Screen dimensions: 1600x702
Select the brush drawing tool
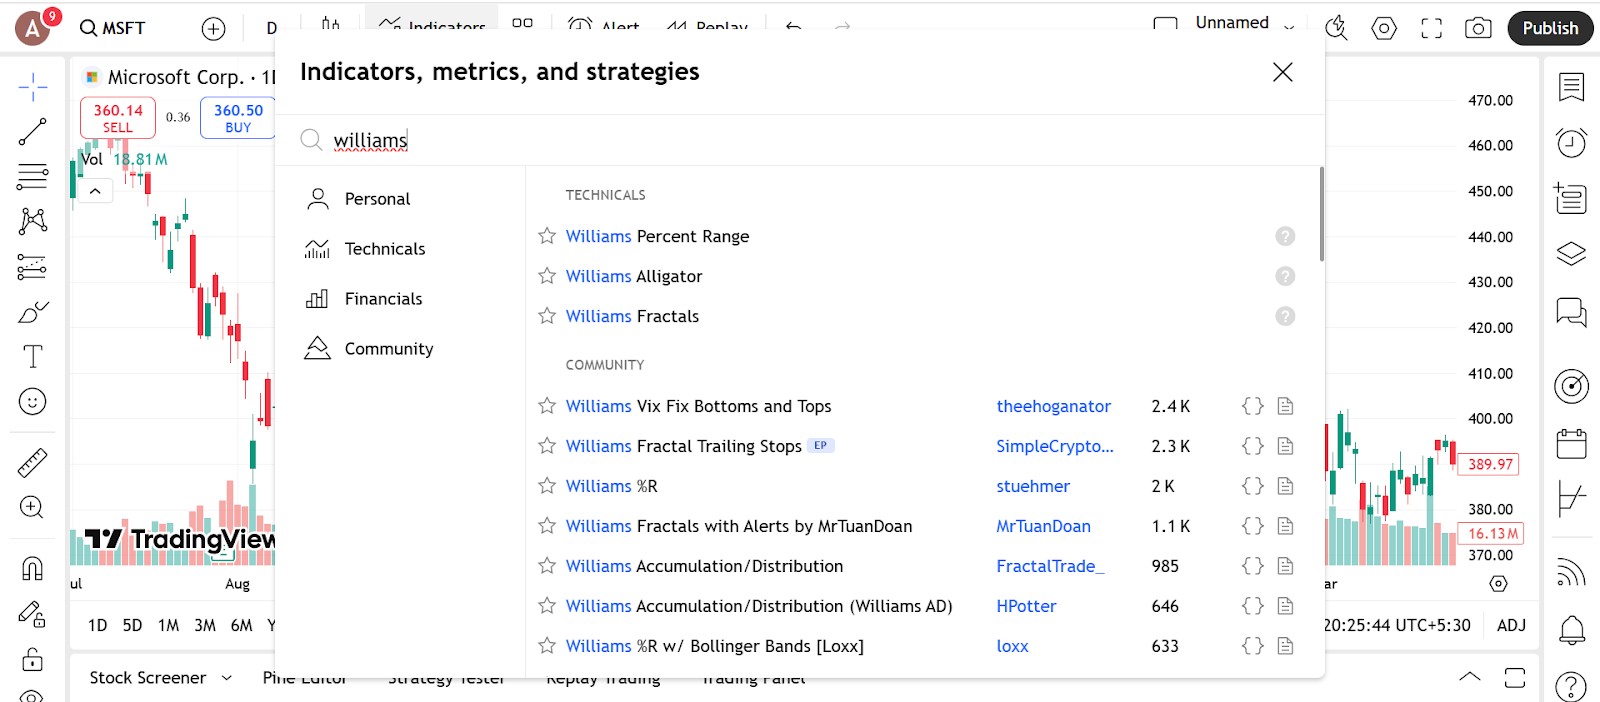pyautogui.click(x=32, y=312)
